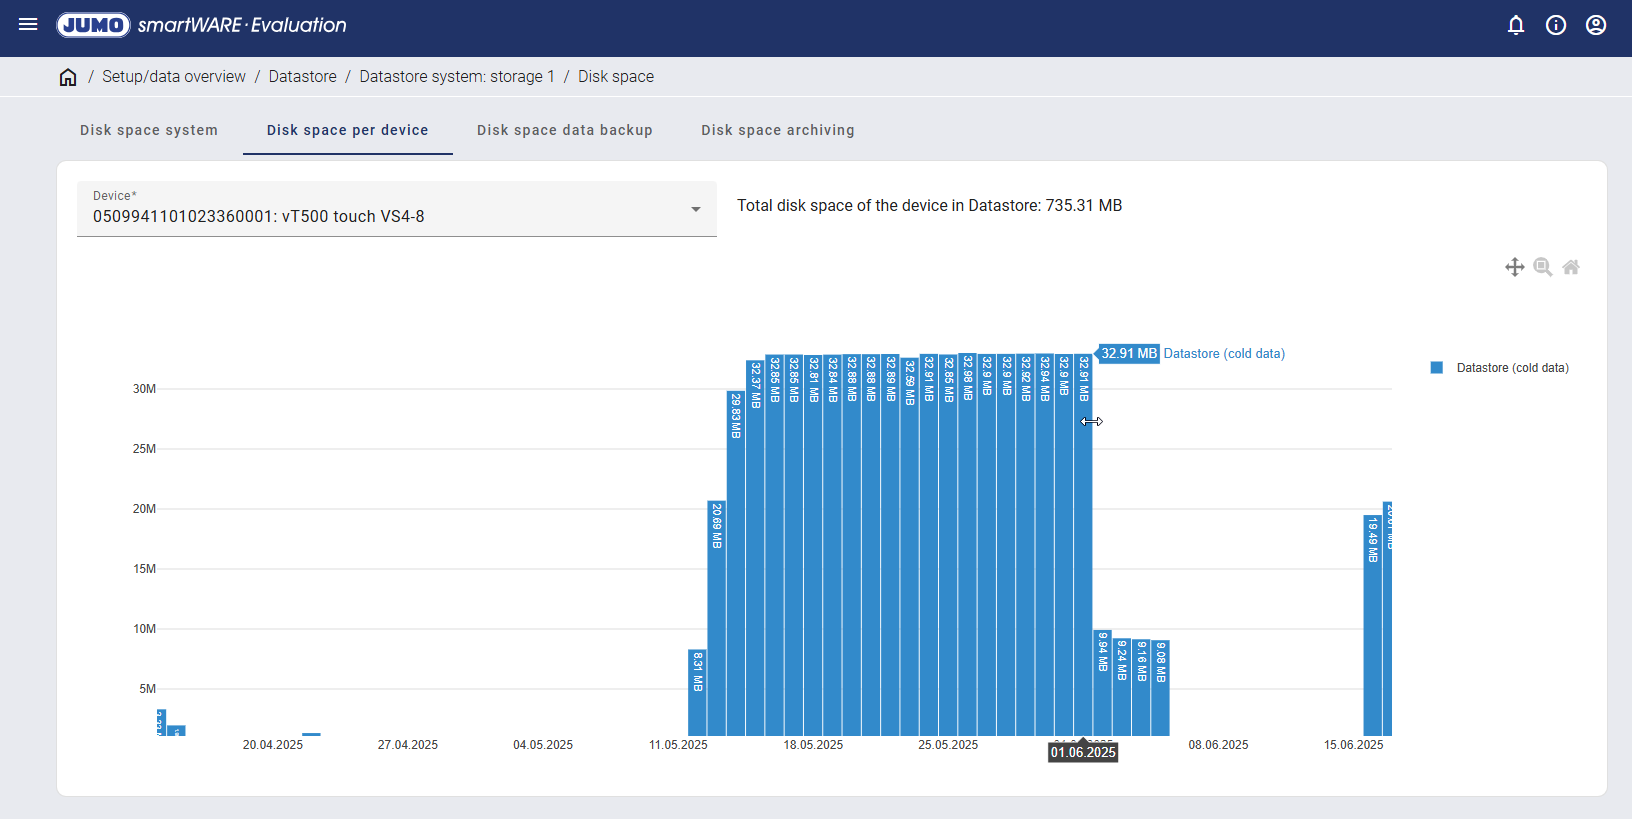Select the chart pan tool
This screenshot has height=819, width=1632.
pos(1515,267)
